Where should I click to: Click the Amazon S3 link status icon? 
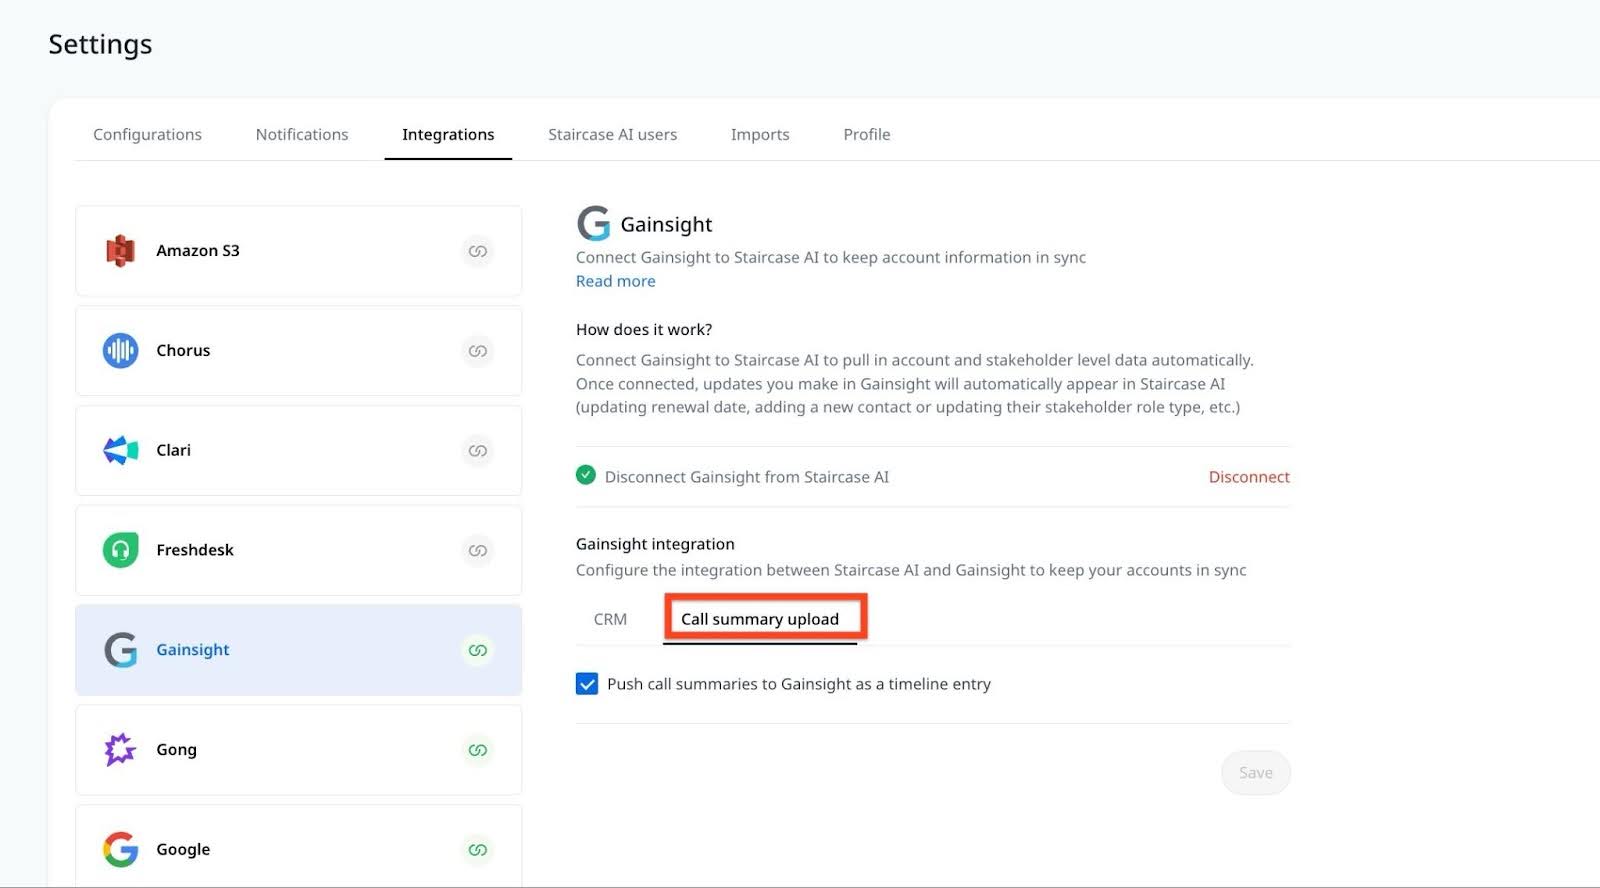point(478,251)
